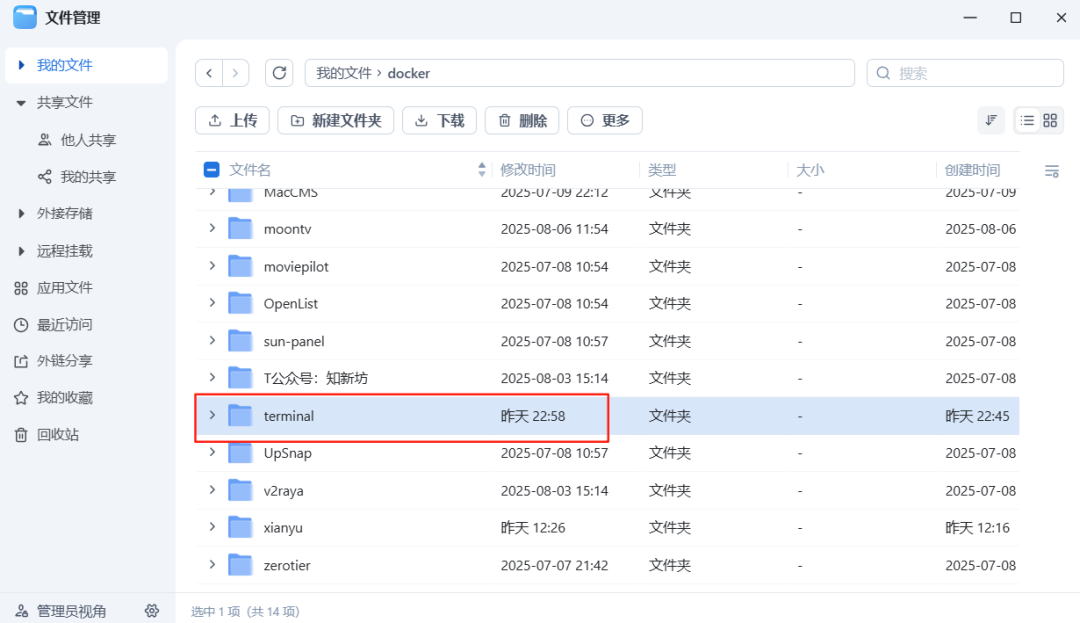Open column settings icon right of 创建时间

pyautogui.click(x=1051, y=171)
